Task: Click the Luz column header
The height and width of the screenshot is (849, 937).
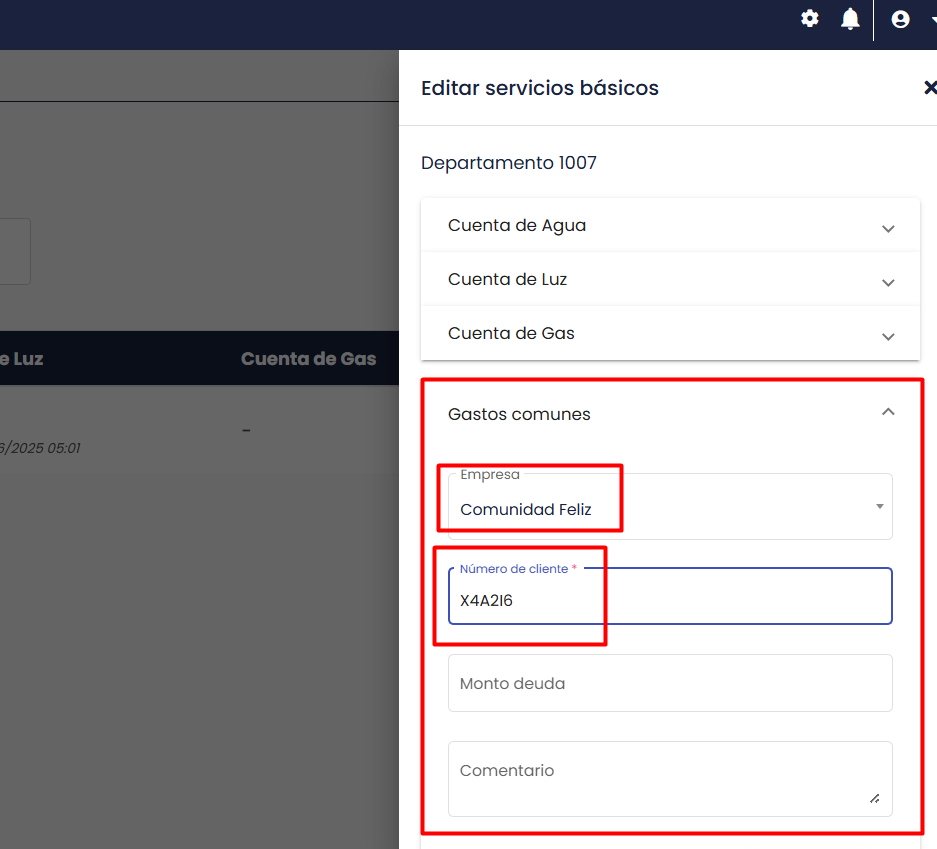Action: [22, 358]
